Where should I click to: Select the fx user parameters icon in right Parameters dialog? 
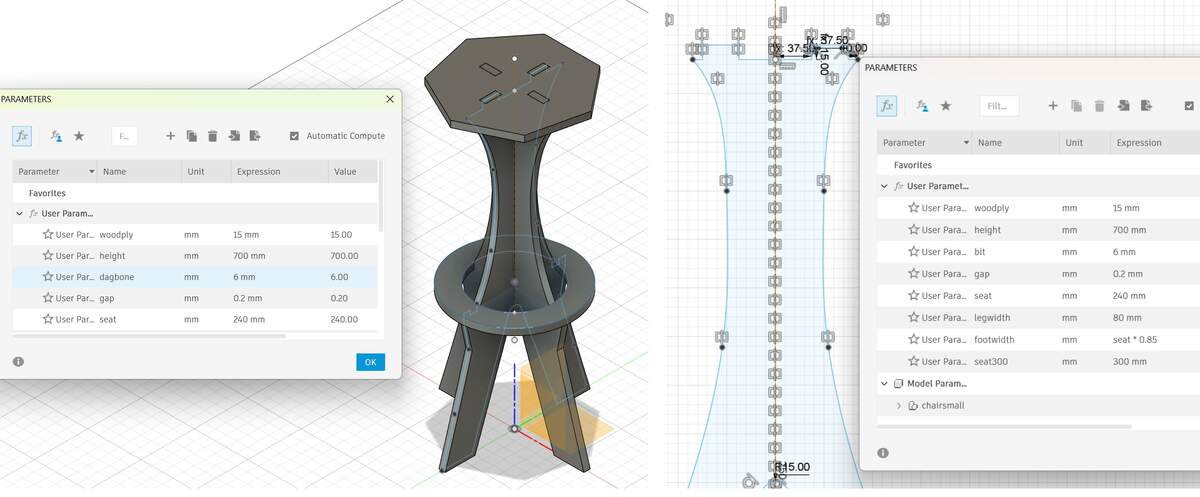tap(887, 105)
